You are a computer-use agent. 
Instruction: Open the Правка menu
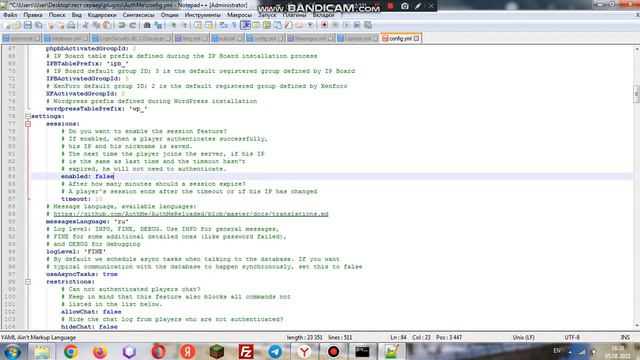pyautogui.click(x=33, y=15)
